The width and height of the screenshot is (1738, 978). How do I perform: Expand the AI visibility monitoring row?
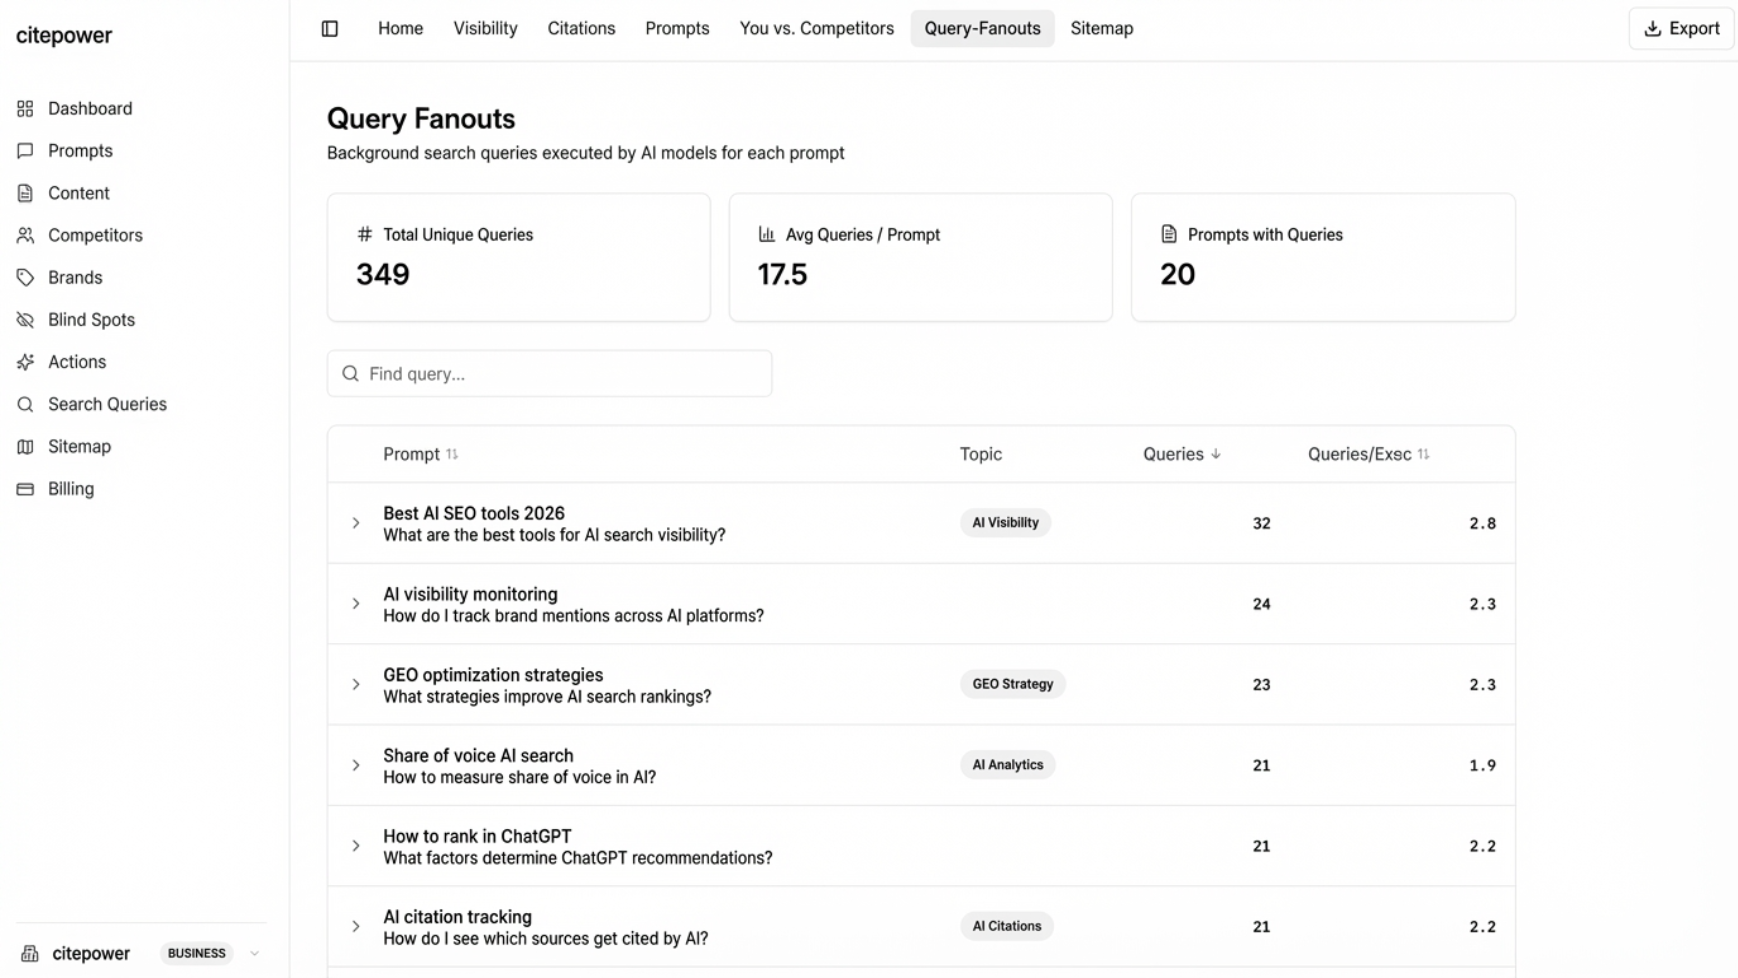pyautogui.click(x=355, y=604)
